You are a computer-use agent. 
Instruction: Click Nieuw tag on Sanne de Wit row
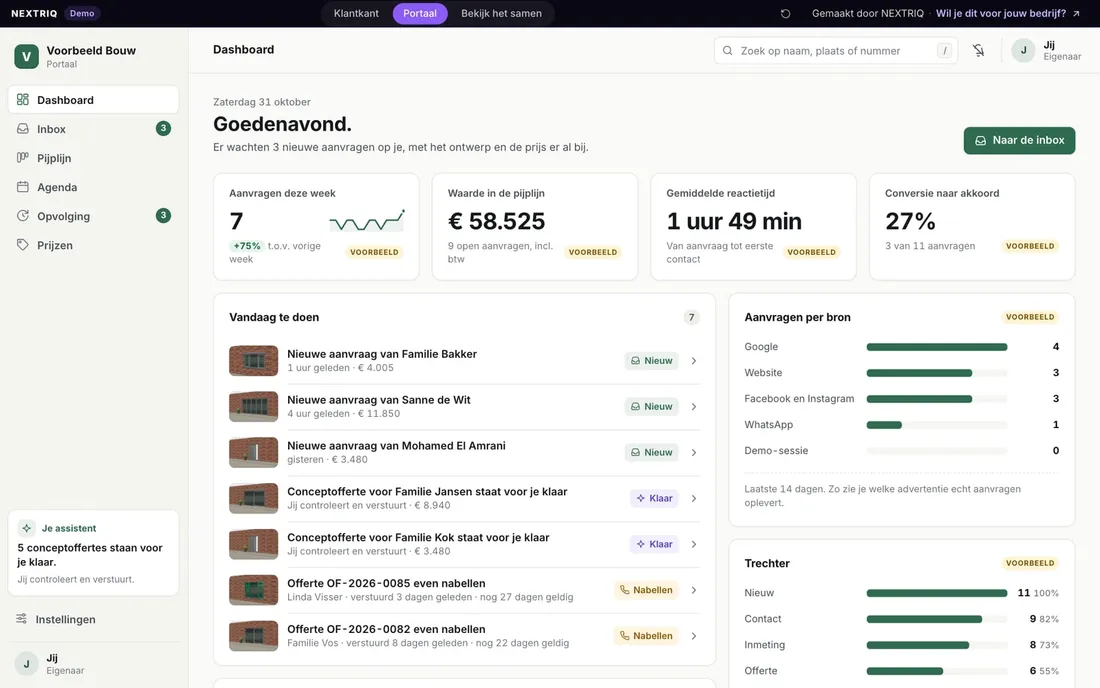(x=651, y=407)
